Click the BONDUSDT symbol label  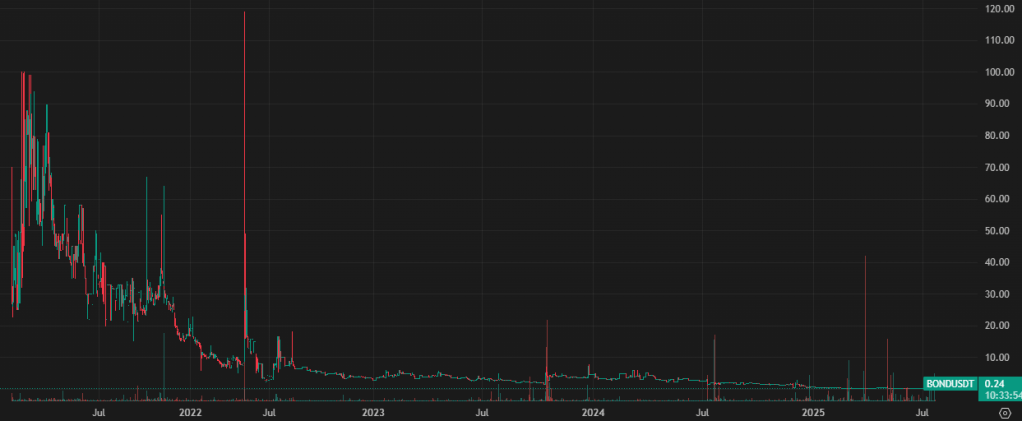(951, 383)
